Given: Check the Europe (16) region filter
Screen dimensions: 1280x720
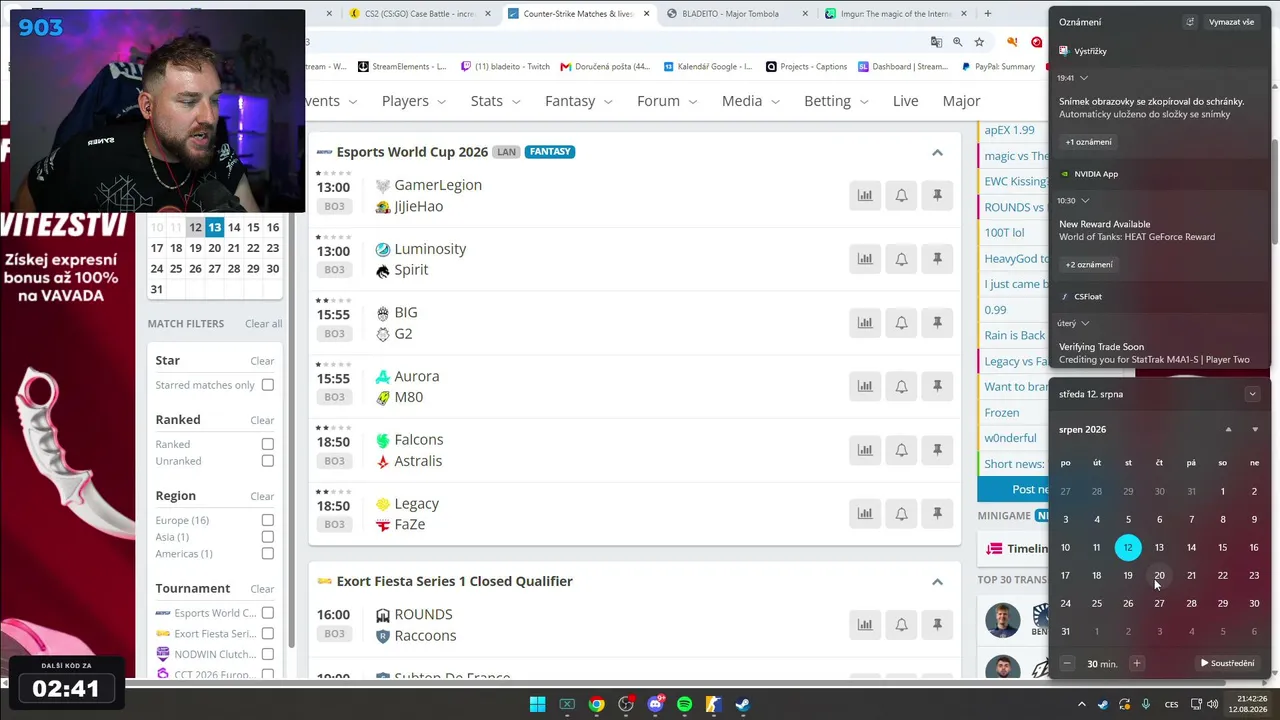Looking at the screenshot, I should tap(268, 520).
